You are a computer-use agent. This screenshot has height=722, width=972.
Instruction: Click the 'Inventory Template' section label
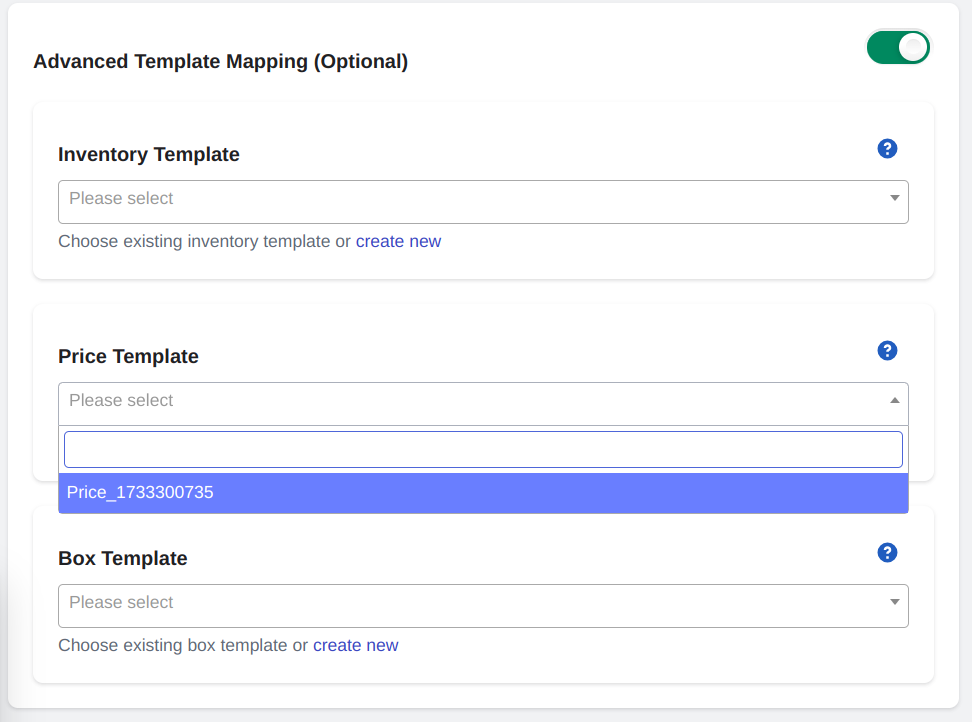coord(149,154)
